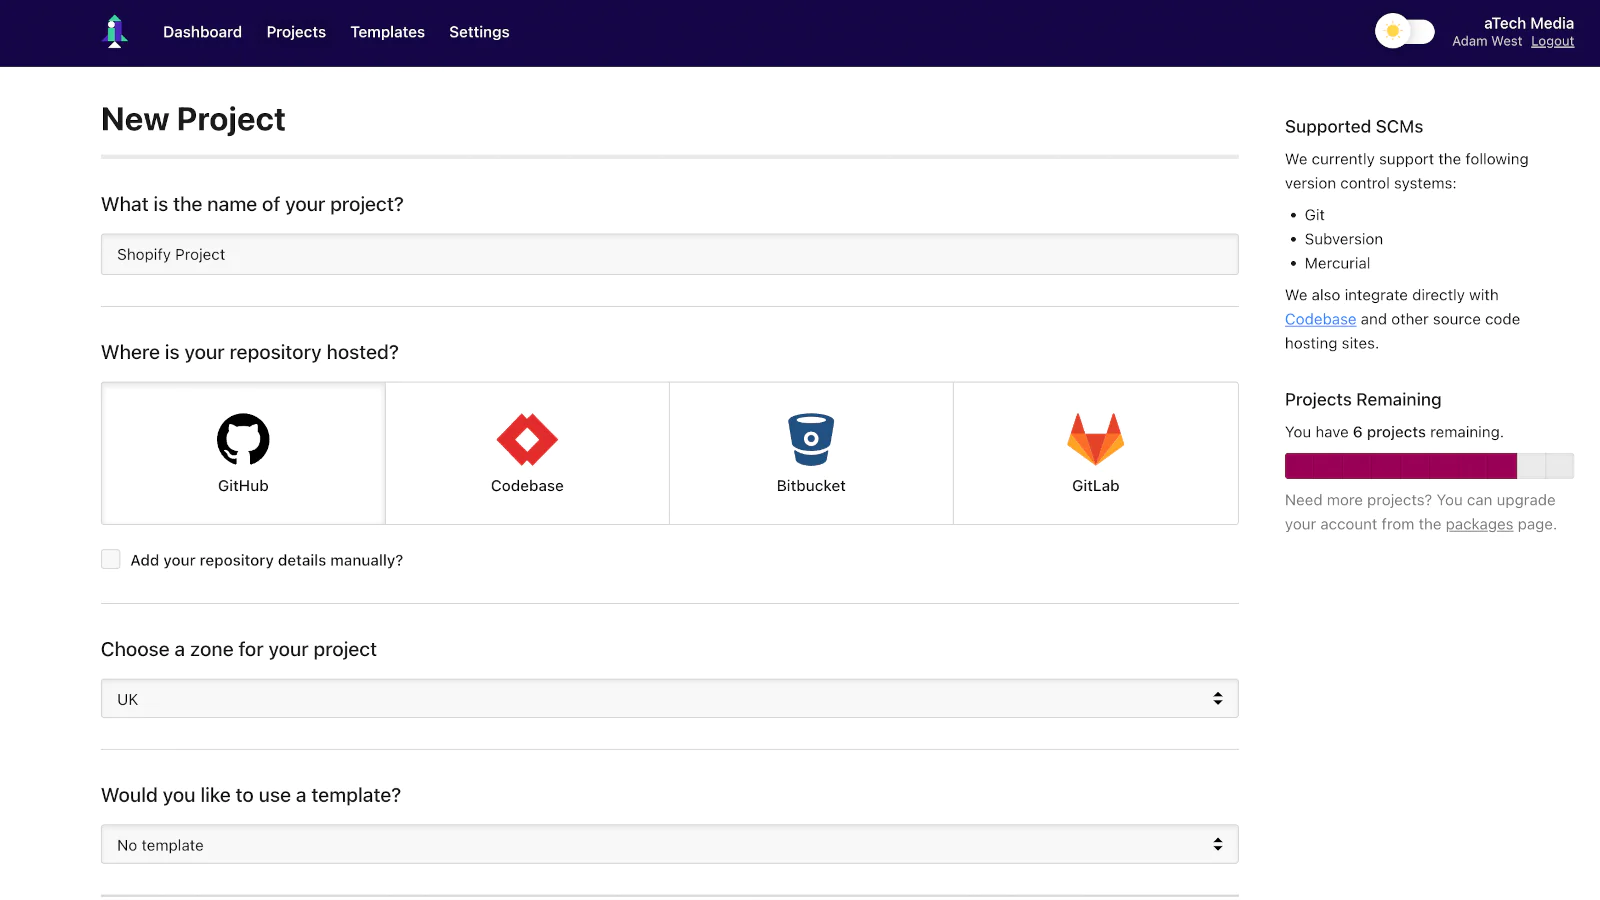Click the Codebase label under the logo
The image size is (1600, 900).
(527, 486)
